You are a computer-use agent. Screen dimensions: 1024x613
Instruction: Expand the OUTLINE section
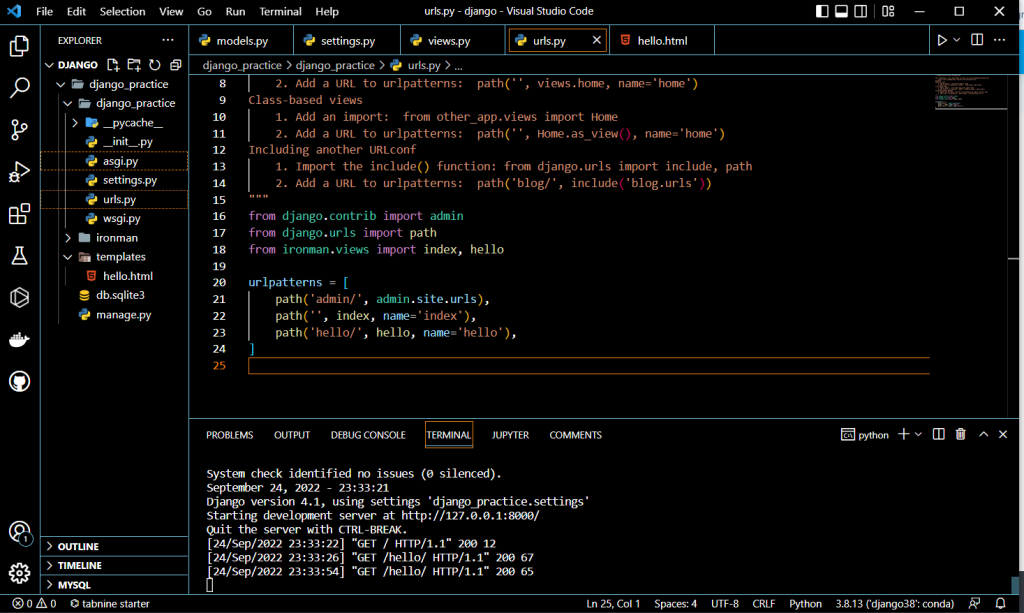coord(78,547)
